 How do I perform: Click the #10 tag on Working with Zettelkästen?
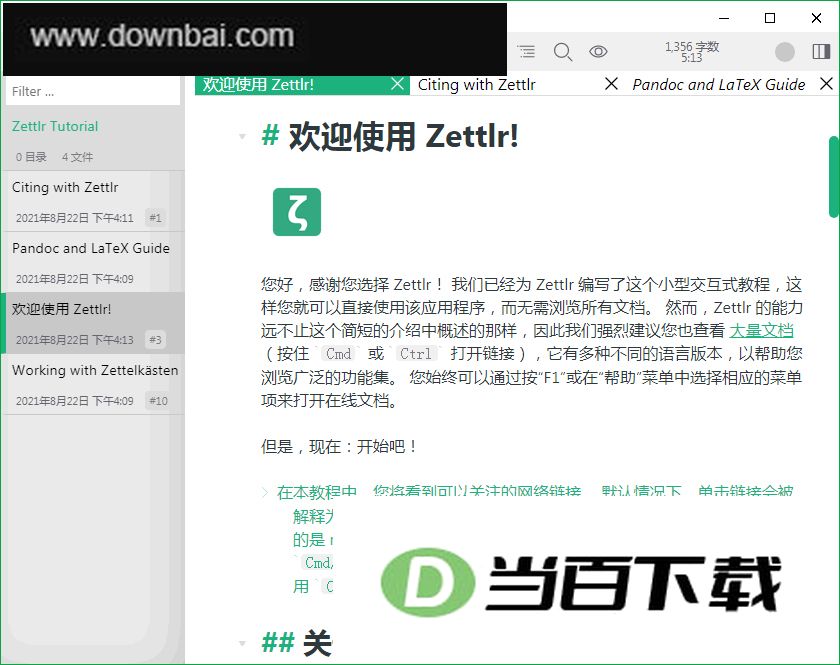click(159, 401)
